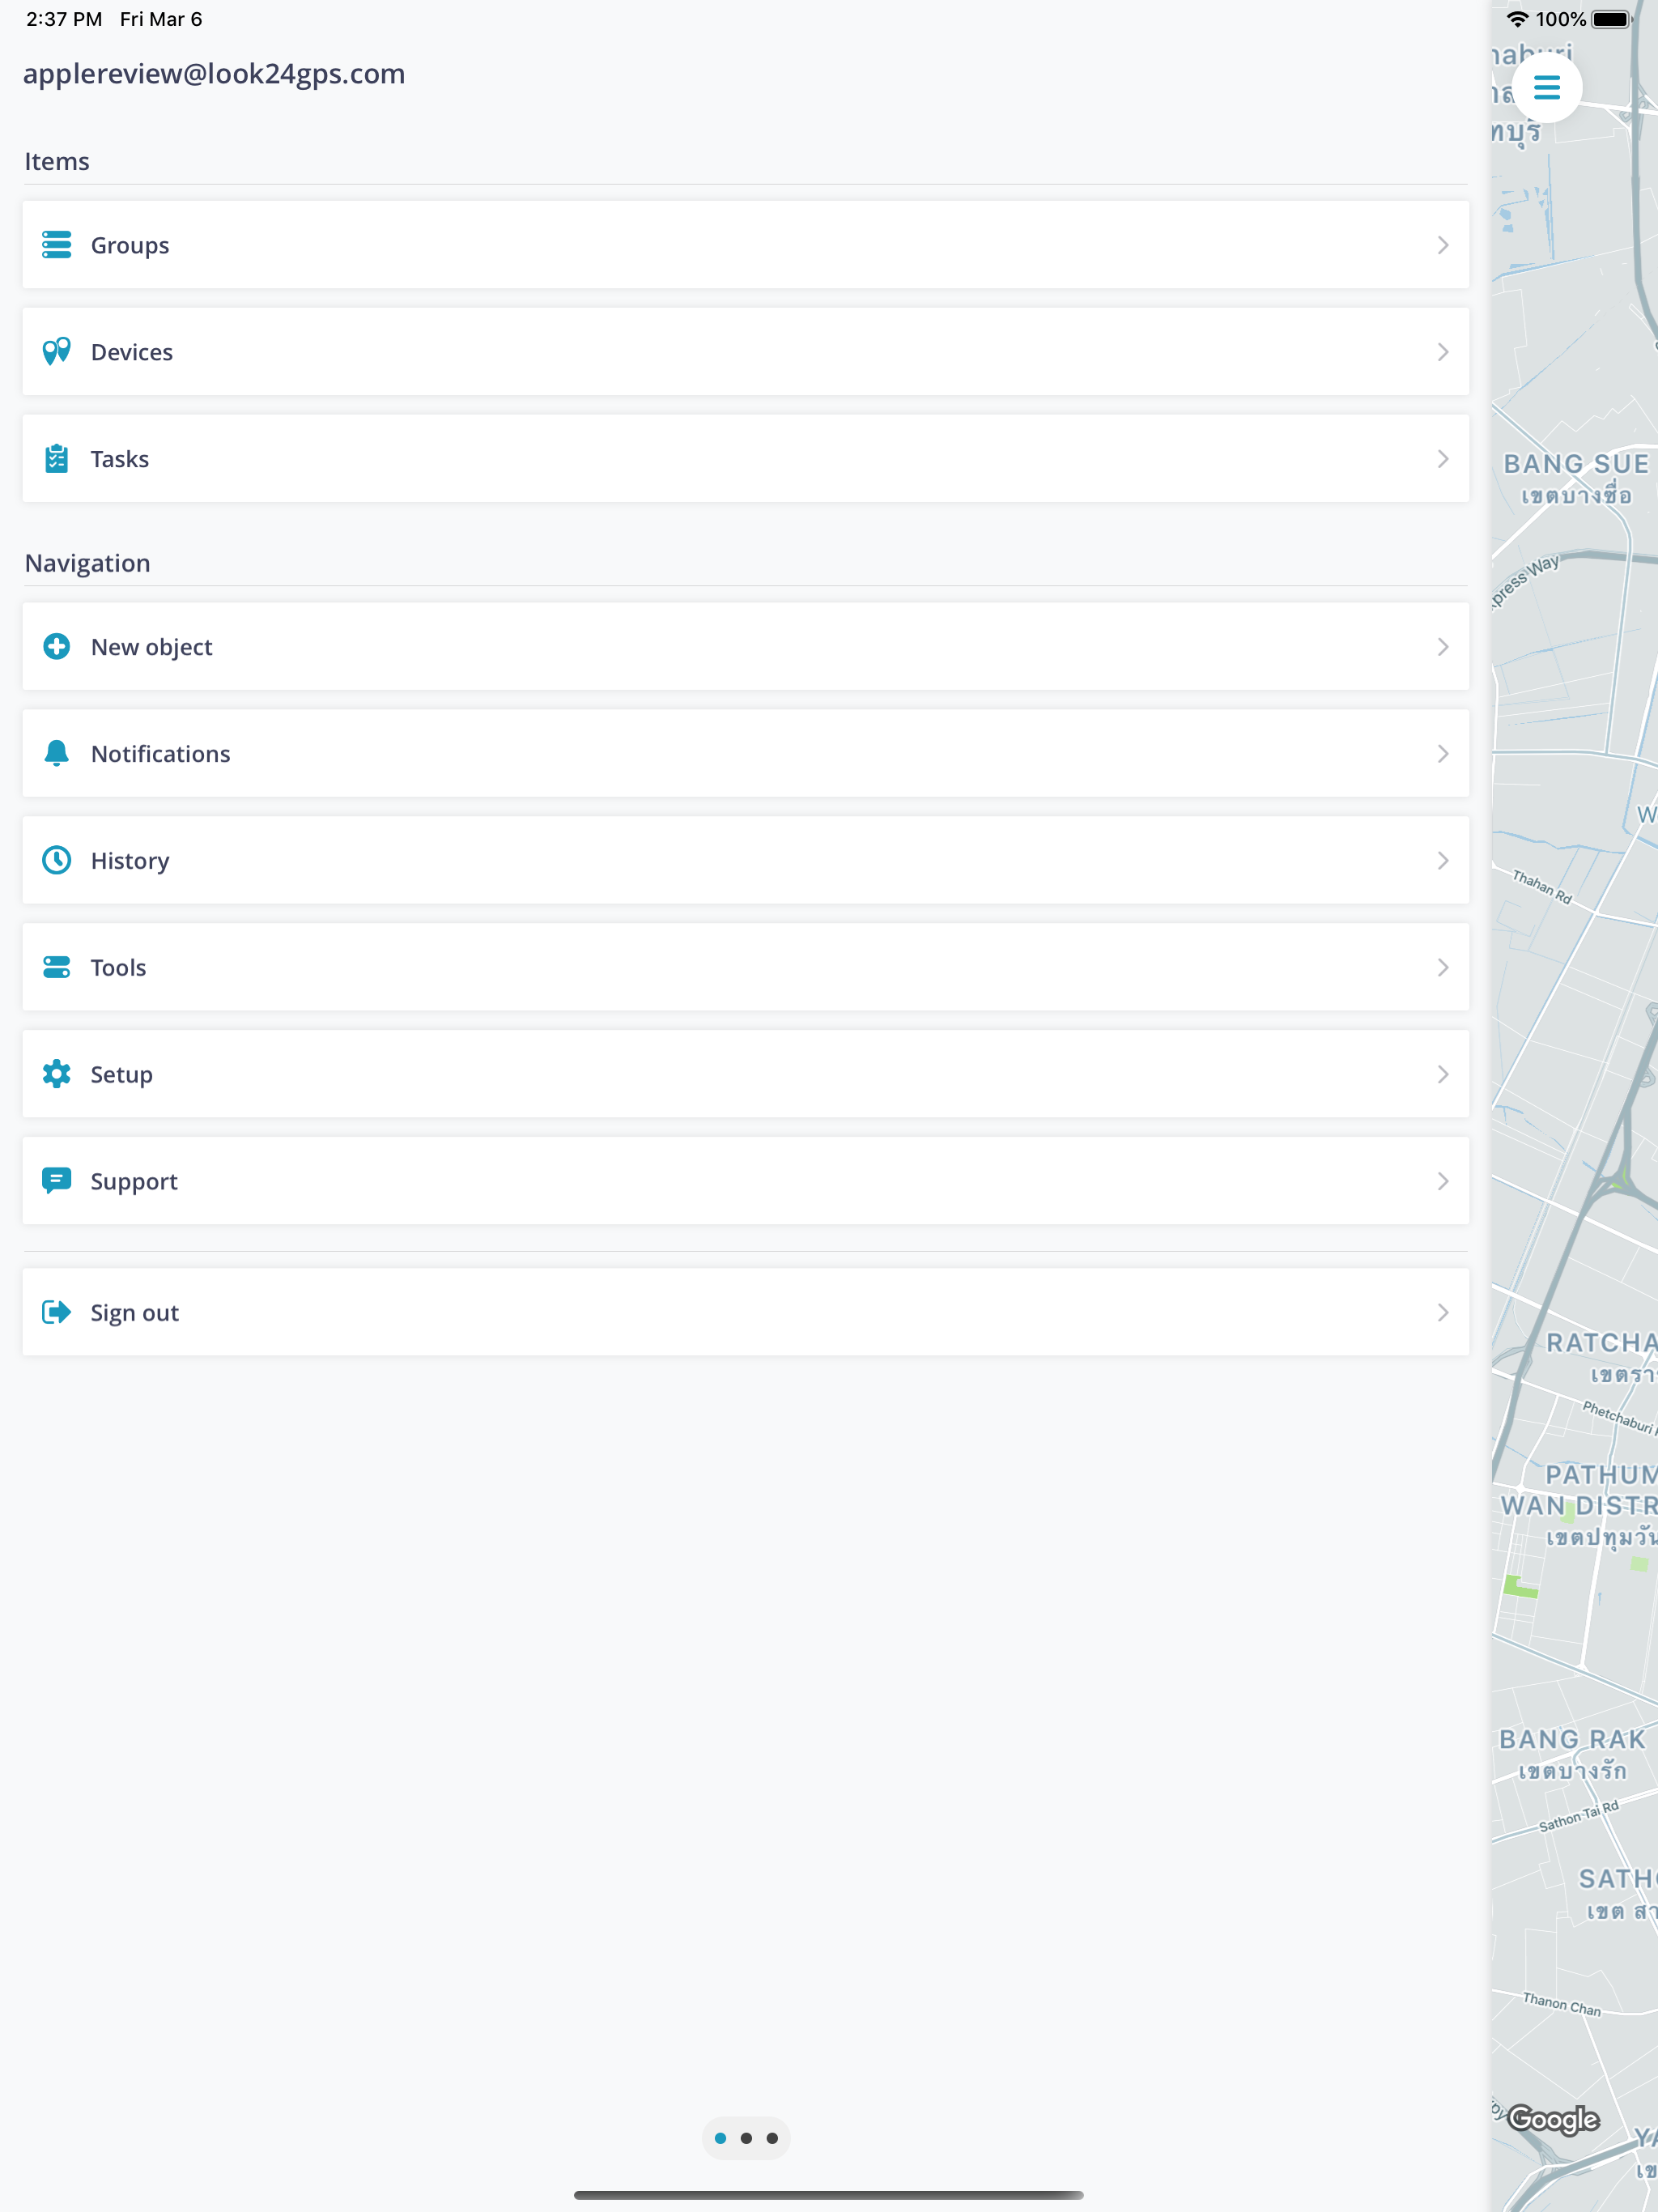
Task: Open Tools via its chevron
Action: 1442,968
